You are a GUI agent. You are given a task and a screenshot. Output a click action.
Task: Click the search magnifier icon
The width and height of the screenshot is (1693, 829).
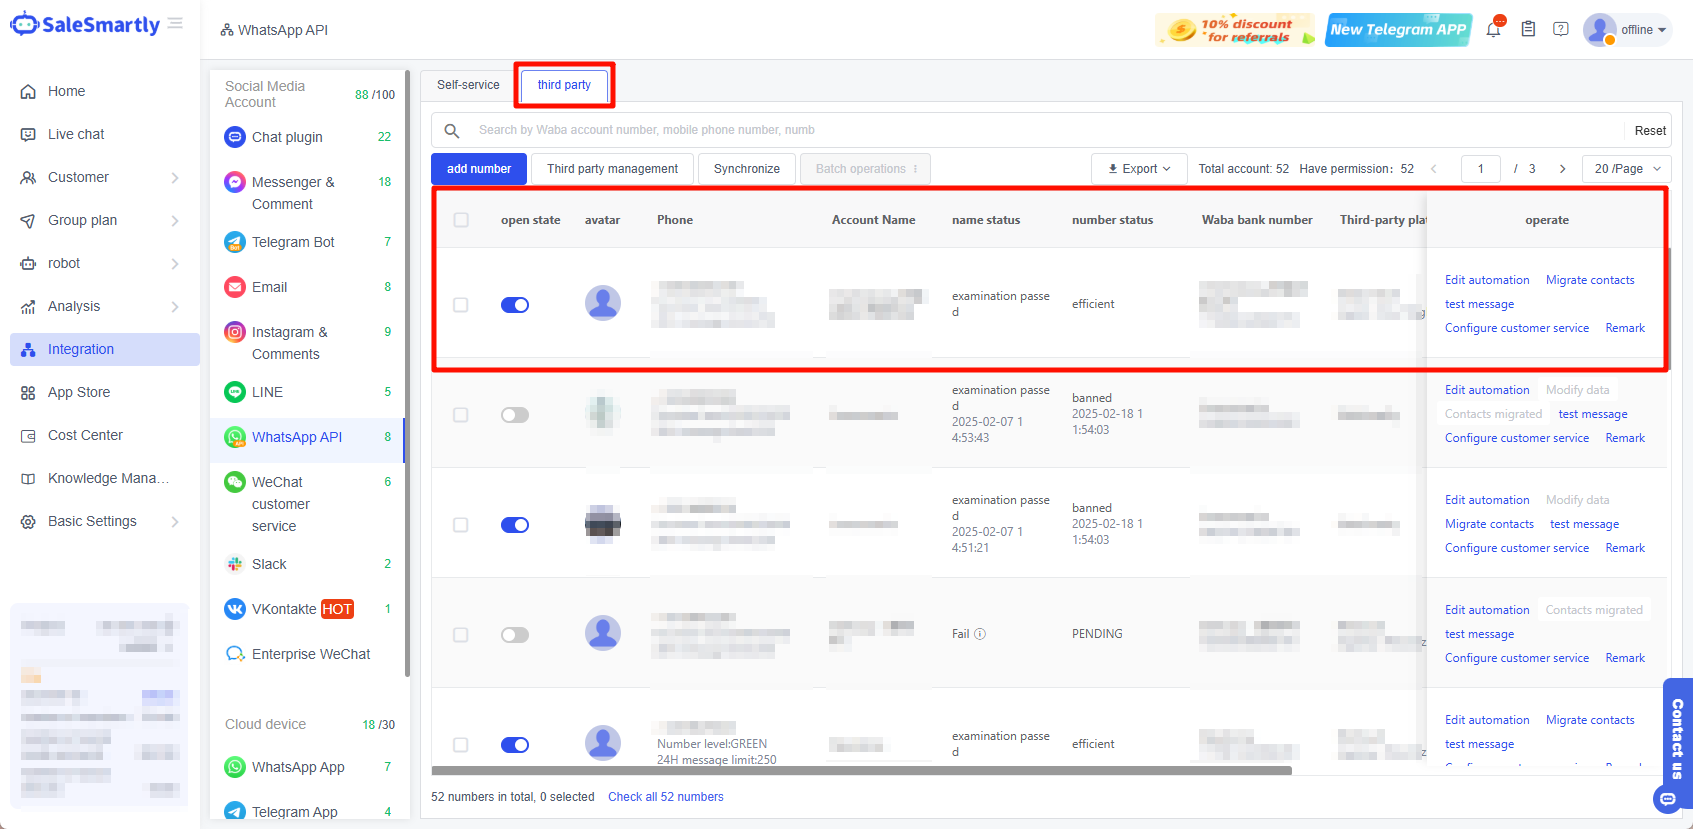point(452,130)
